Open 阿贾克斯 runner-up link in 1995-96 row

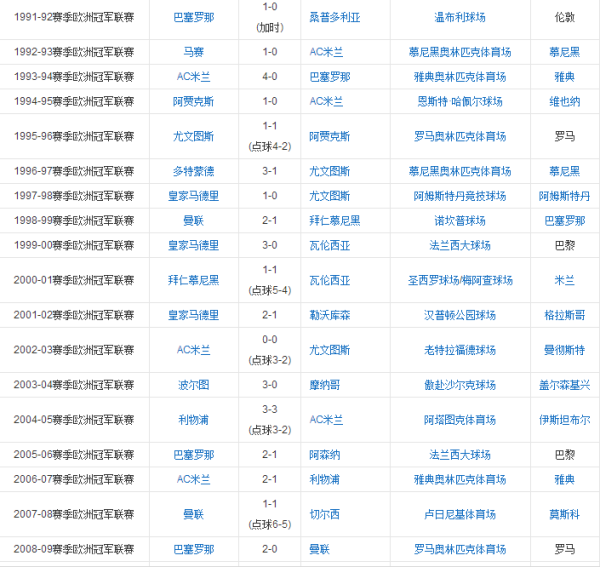pyautogui.click(x=330, y=136)
